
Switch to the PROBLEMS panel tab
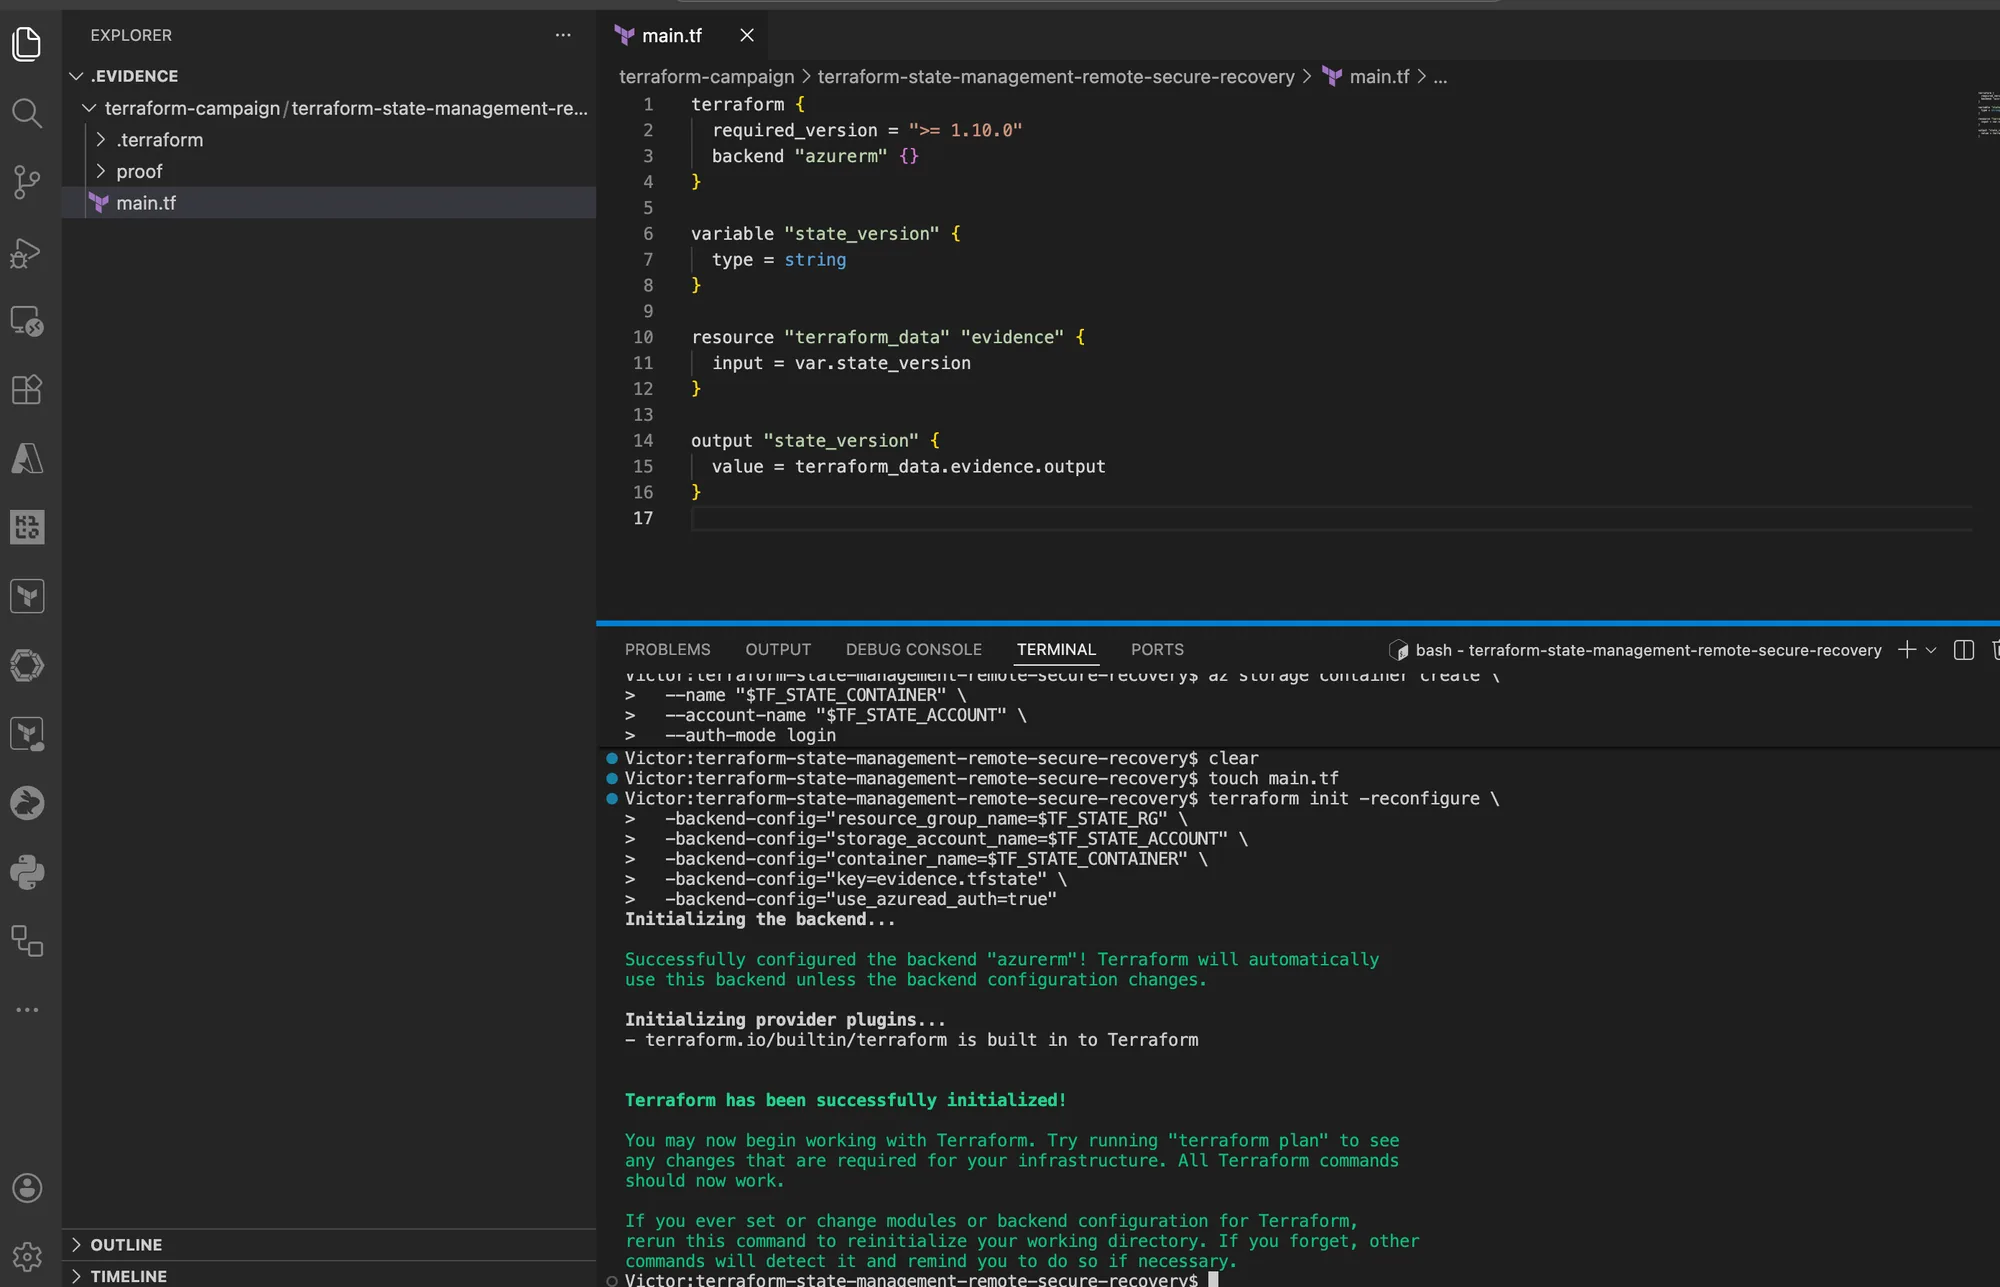point(668,650)
